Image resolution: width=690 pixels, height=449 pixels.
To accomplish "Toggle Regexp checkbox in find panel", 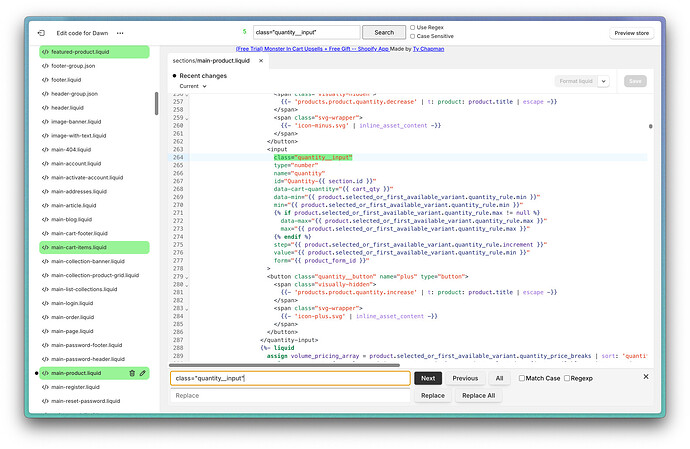I will (x=567, y=378).
